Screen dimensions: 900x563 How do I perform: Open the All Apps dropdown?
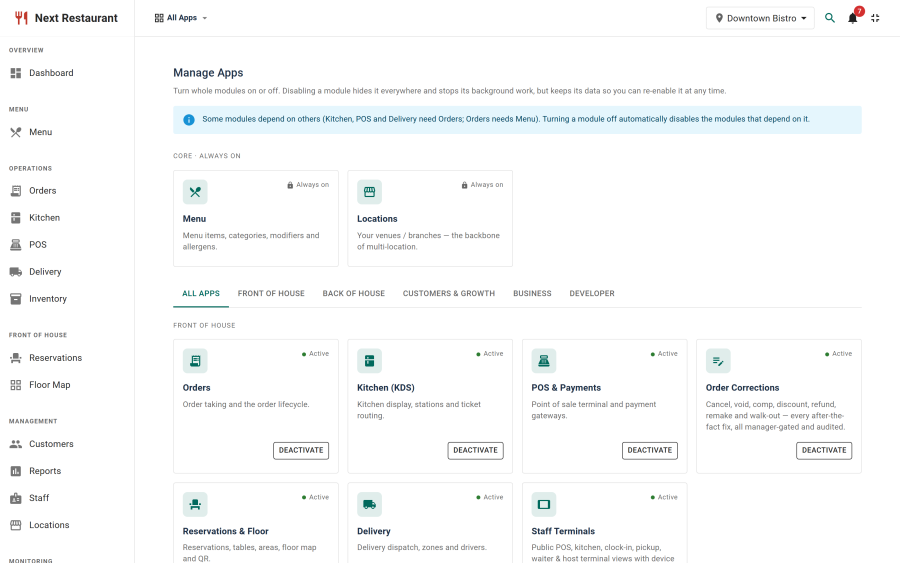tap(181, 18)
